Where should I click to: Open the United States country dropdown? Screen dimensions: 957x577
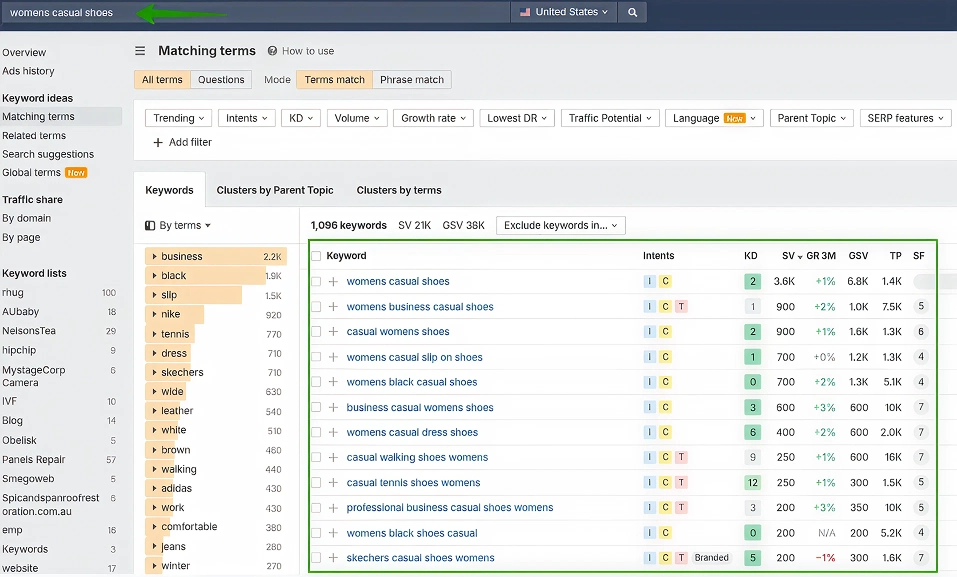point(564,12)
